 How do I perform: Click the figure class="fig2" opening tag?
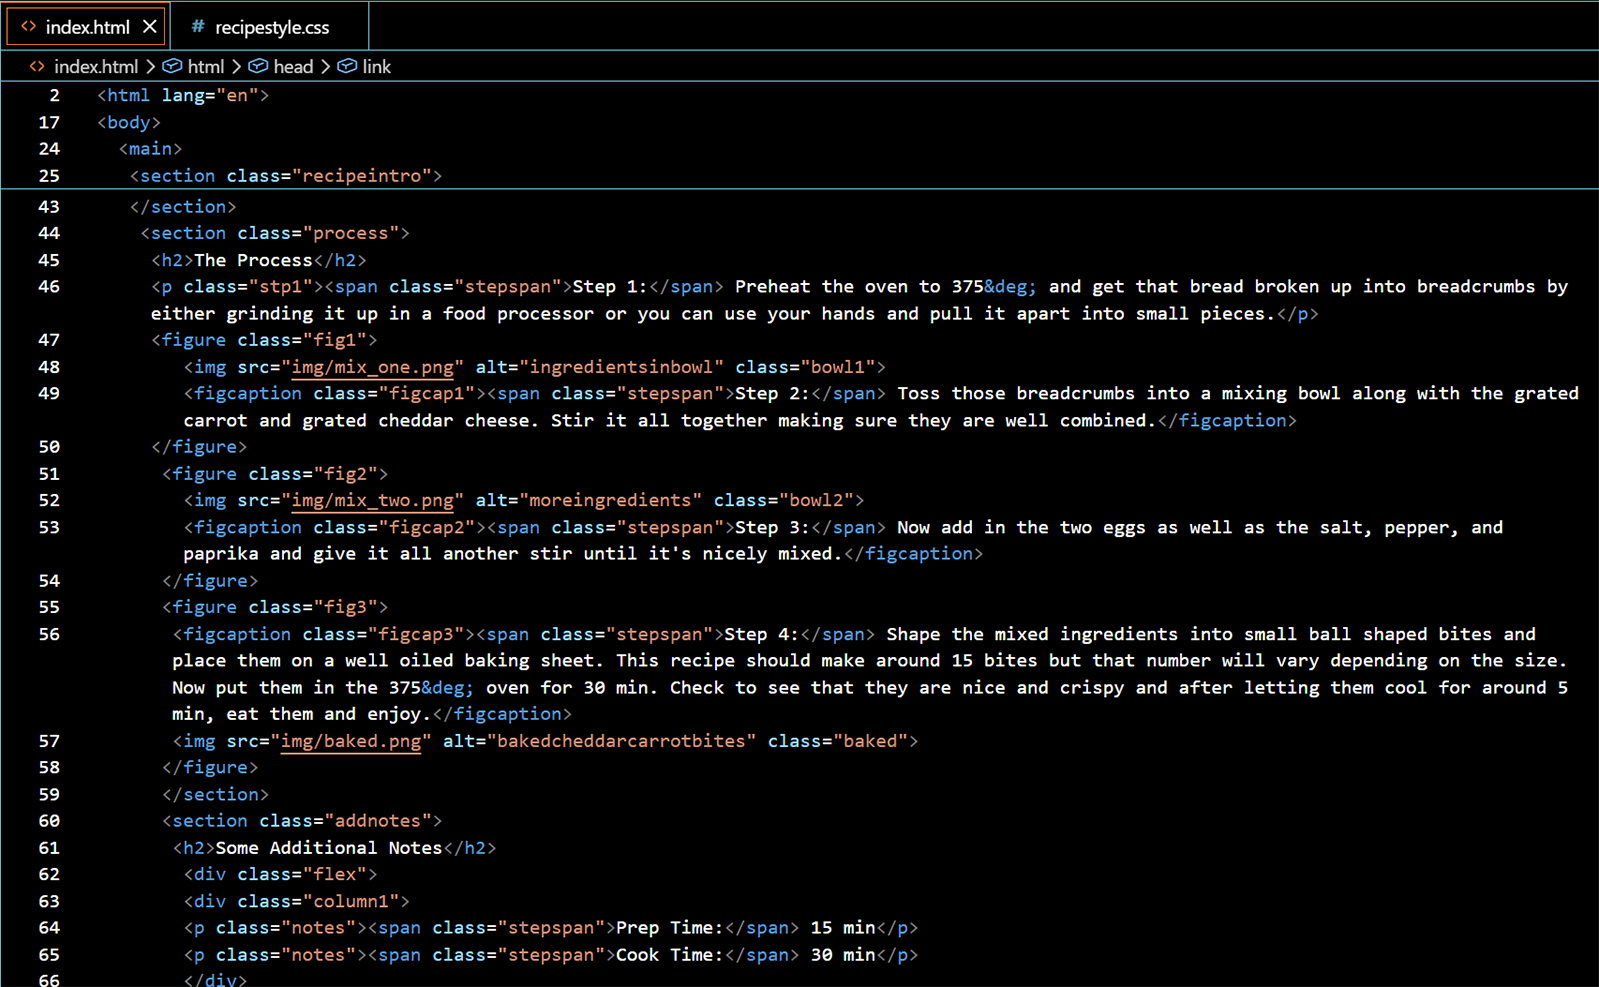[x=275, y=474]
